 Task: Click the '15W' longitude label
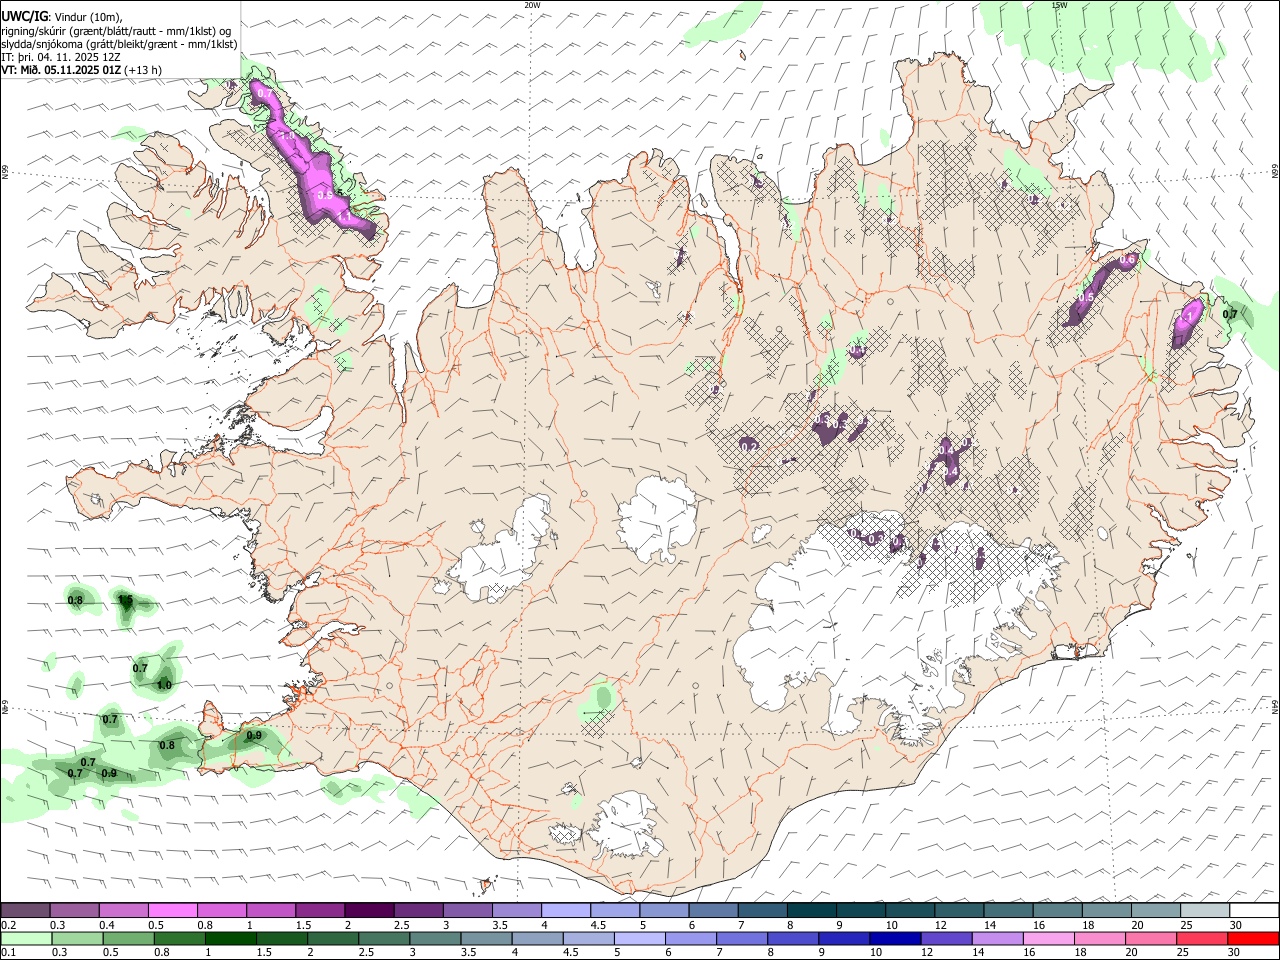click(1059, 5)
